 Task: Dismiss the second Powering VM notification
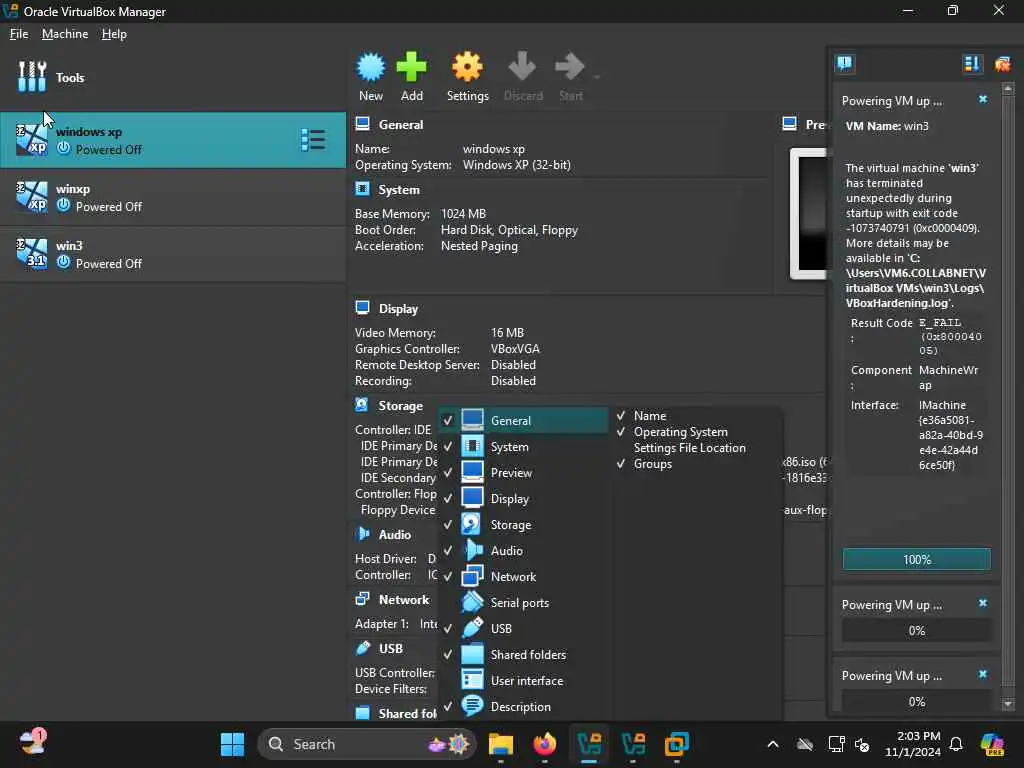pyautogui.click(x=983, y=603)
